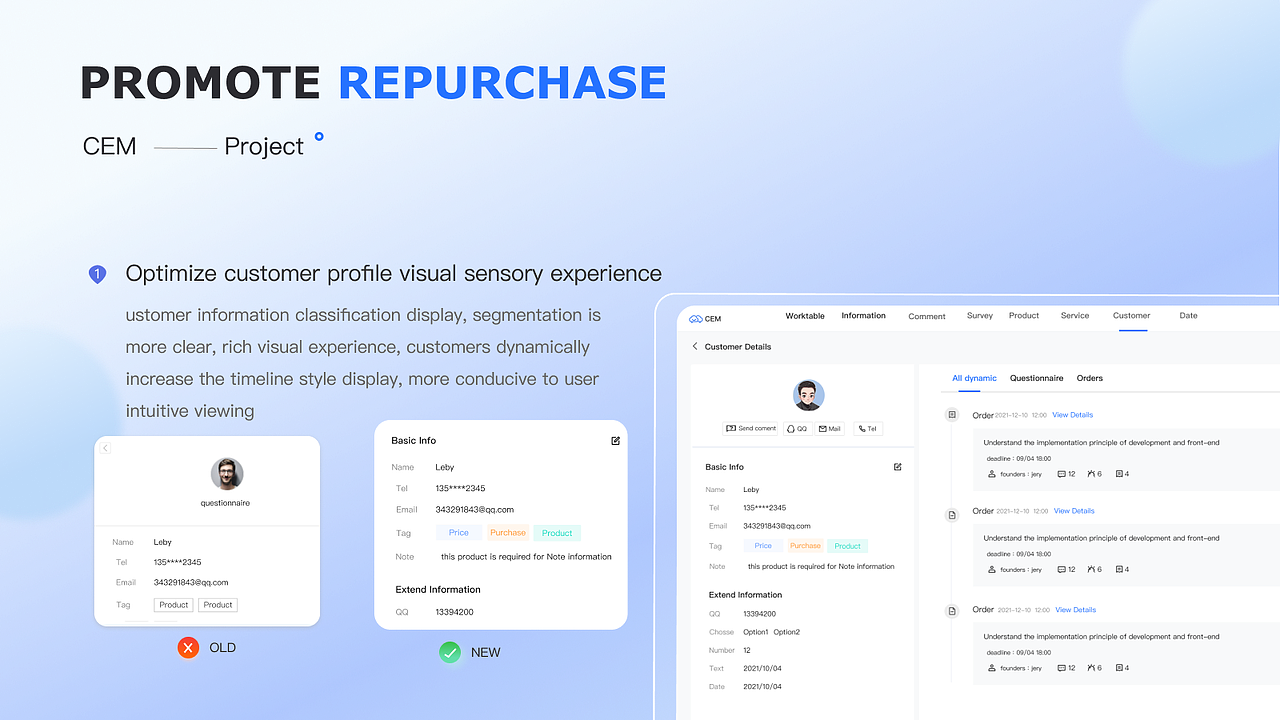The width and height of the screenshot is (1280, 720).
Task: Click the Purchase tag on the NEW card
Action: [508, 533]
